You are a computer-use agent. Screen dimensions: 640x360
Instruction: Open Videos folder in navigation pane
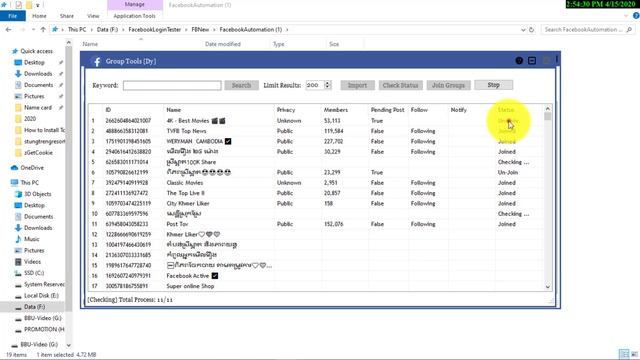pos(32,262)
